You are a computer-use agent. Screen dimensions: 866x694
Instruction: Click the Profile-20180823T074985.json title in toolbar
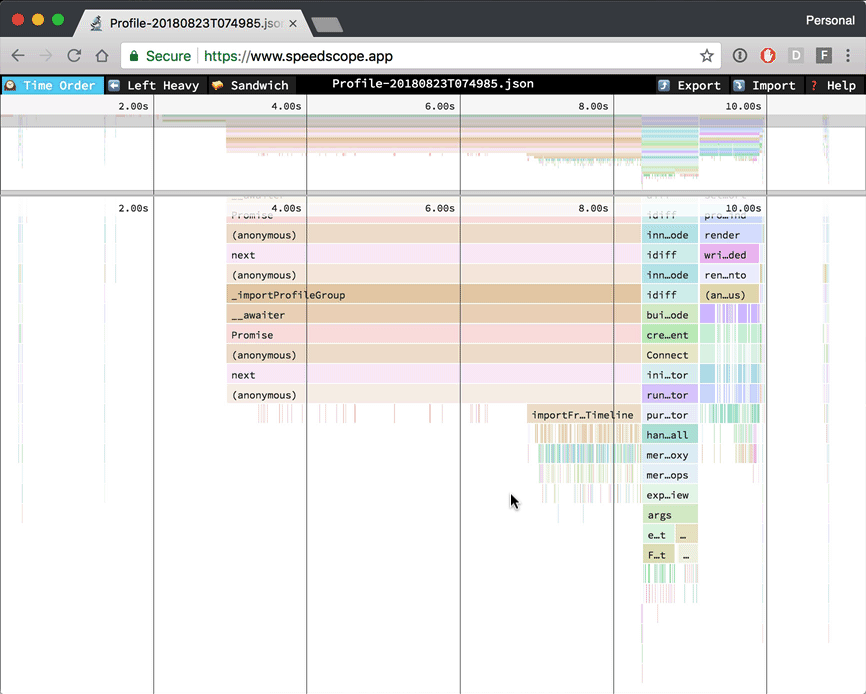tap(433, 84)
